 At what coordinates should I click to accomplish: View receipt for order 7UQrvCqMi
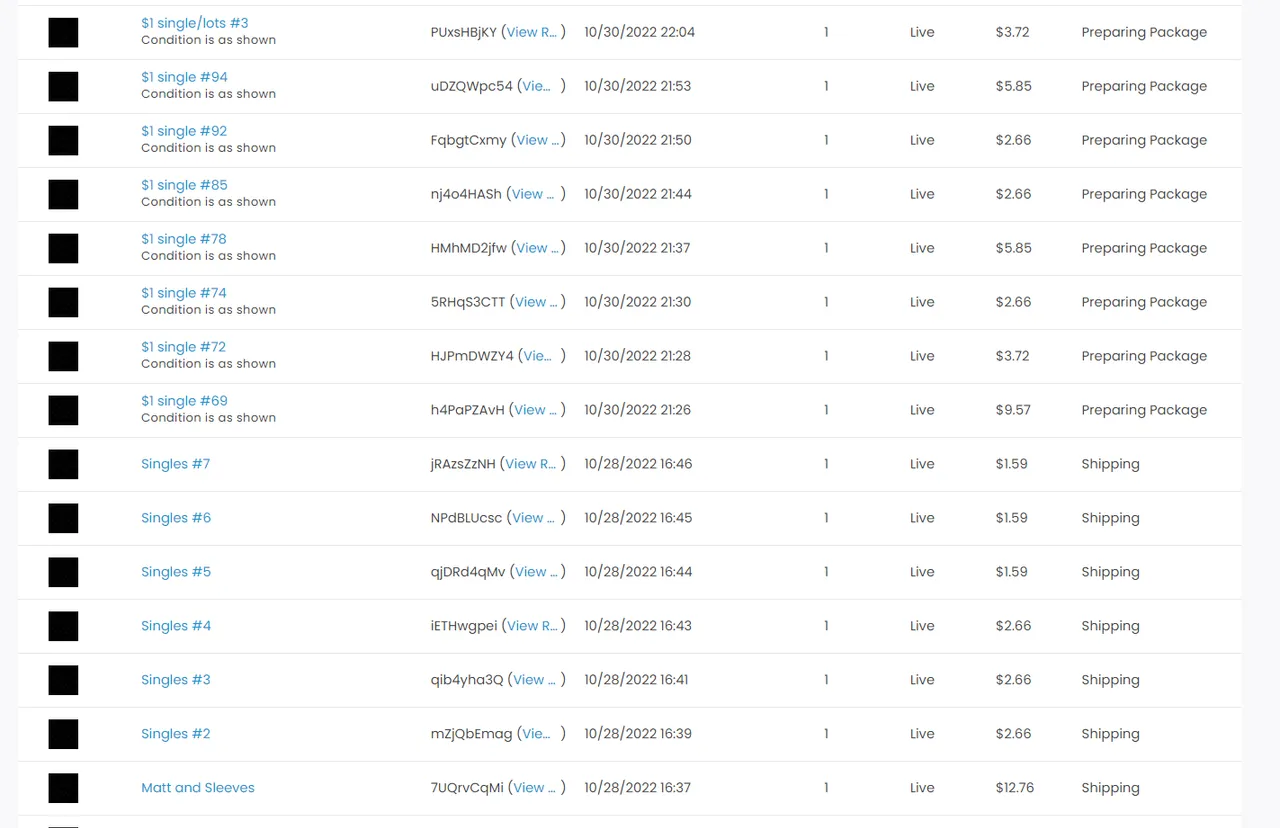point(533,788)
